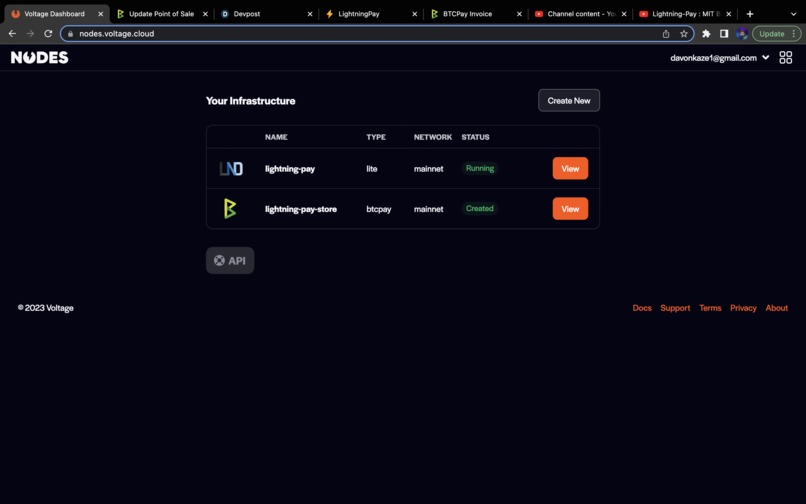806x504 pixels.
Task: Open the browser extensions puzzle icon
Action: (x=706, y=33)
